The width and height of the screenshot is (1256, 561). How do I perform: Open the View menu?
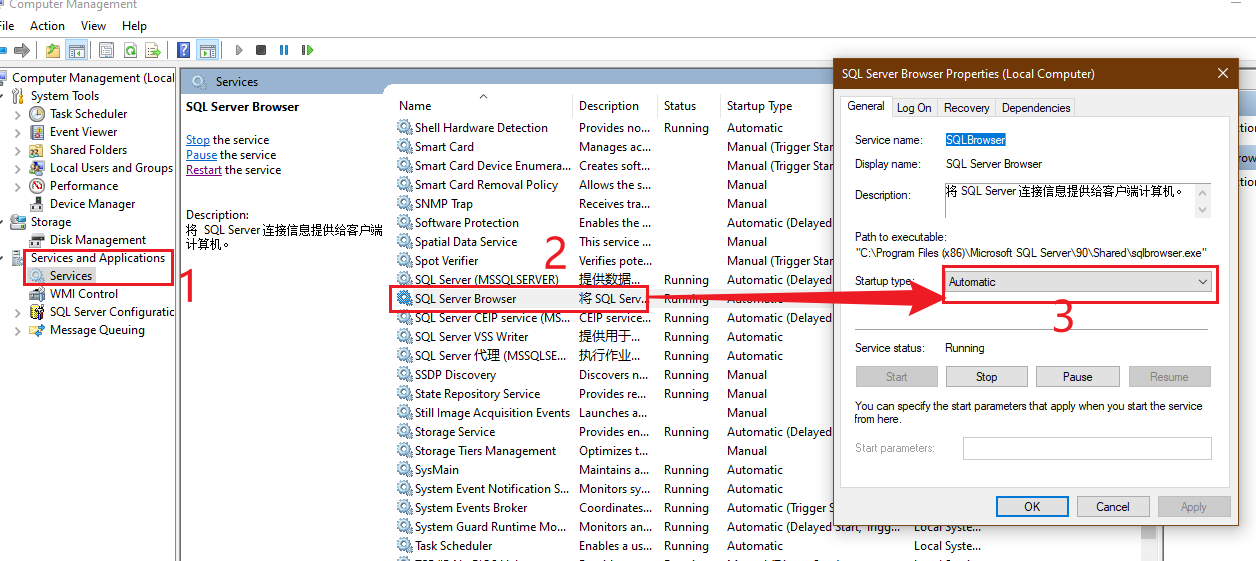93,26
